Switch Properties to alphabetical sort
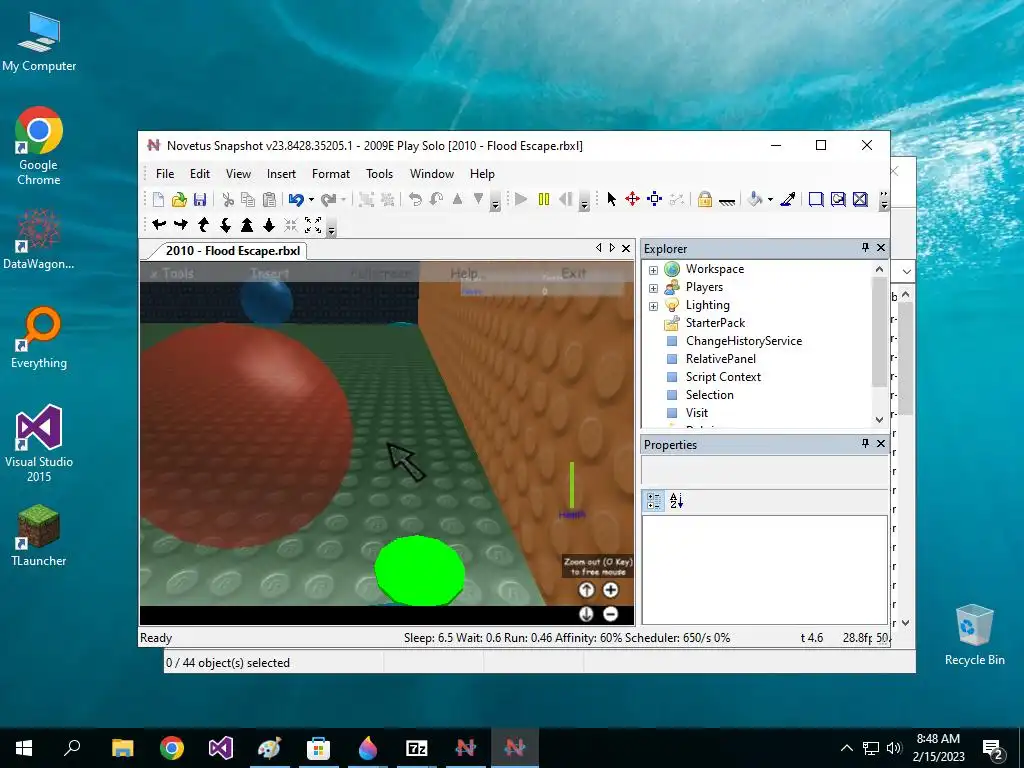Image resolution: width=1024 pixels, height=768 pixels. 676,501
